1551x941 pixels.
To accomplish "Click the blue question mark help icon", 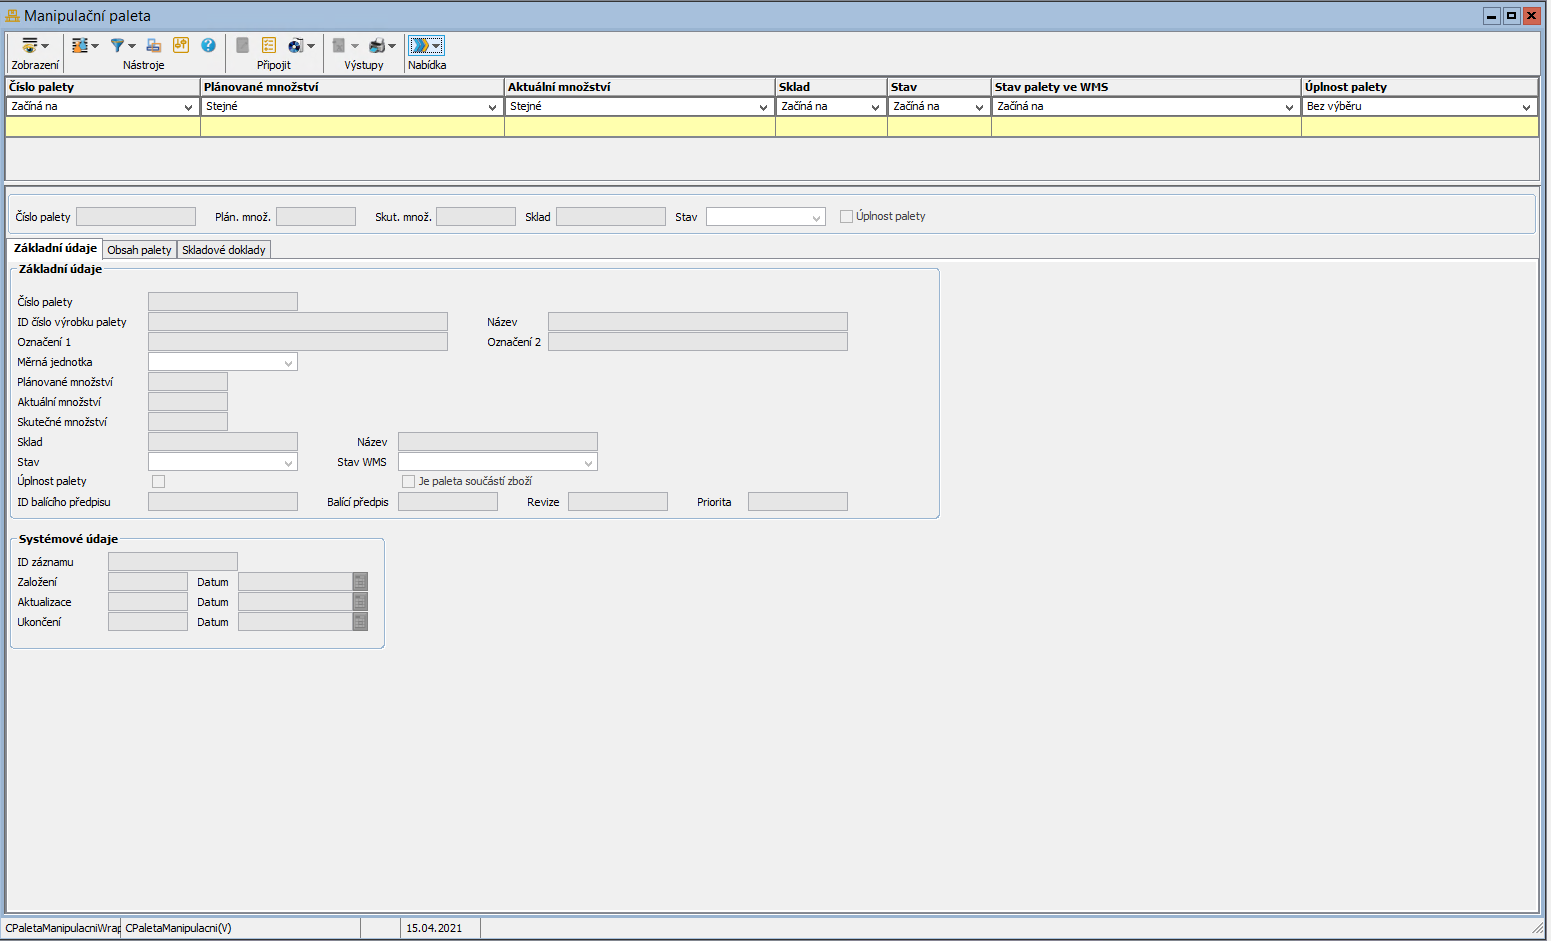I will point(208,46).
